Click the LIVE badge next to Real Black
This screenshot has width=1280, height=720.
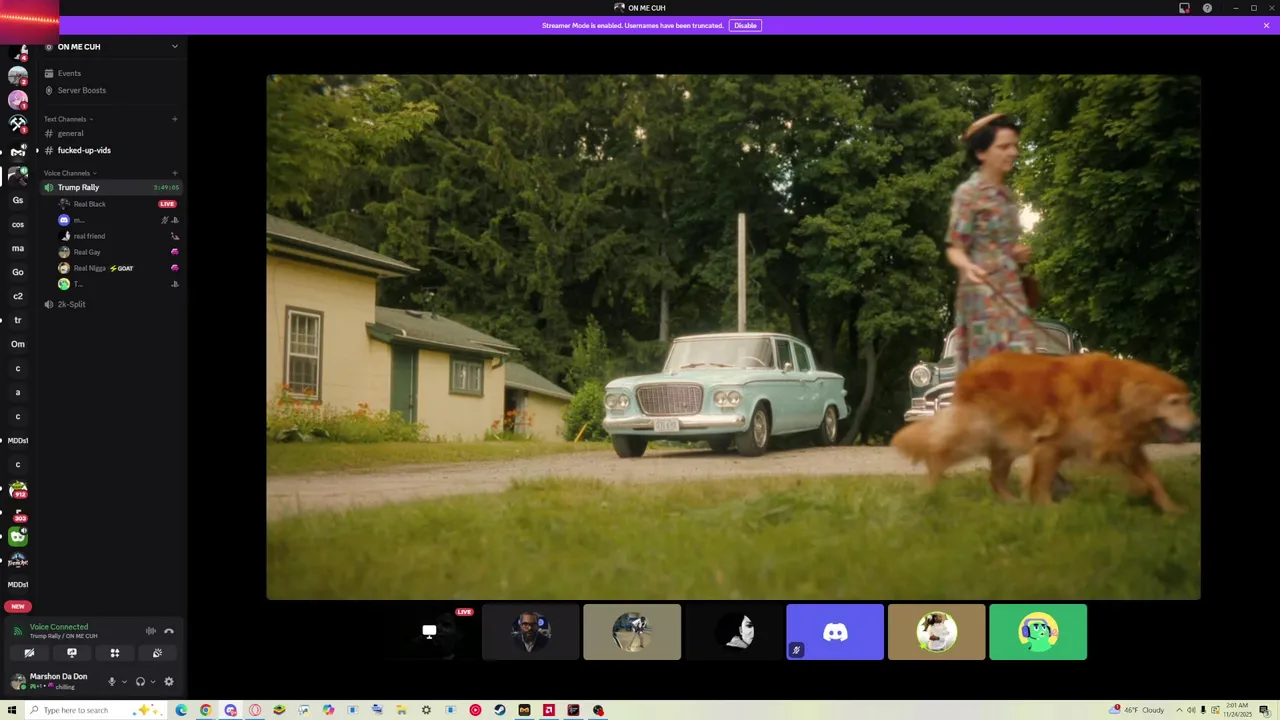[x=167, y=204]
